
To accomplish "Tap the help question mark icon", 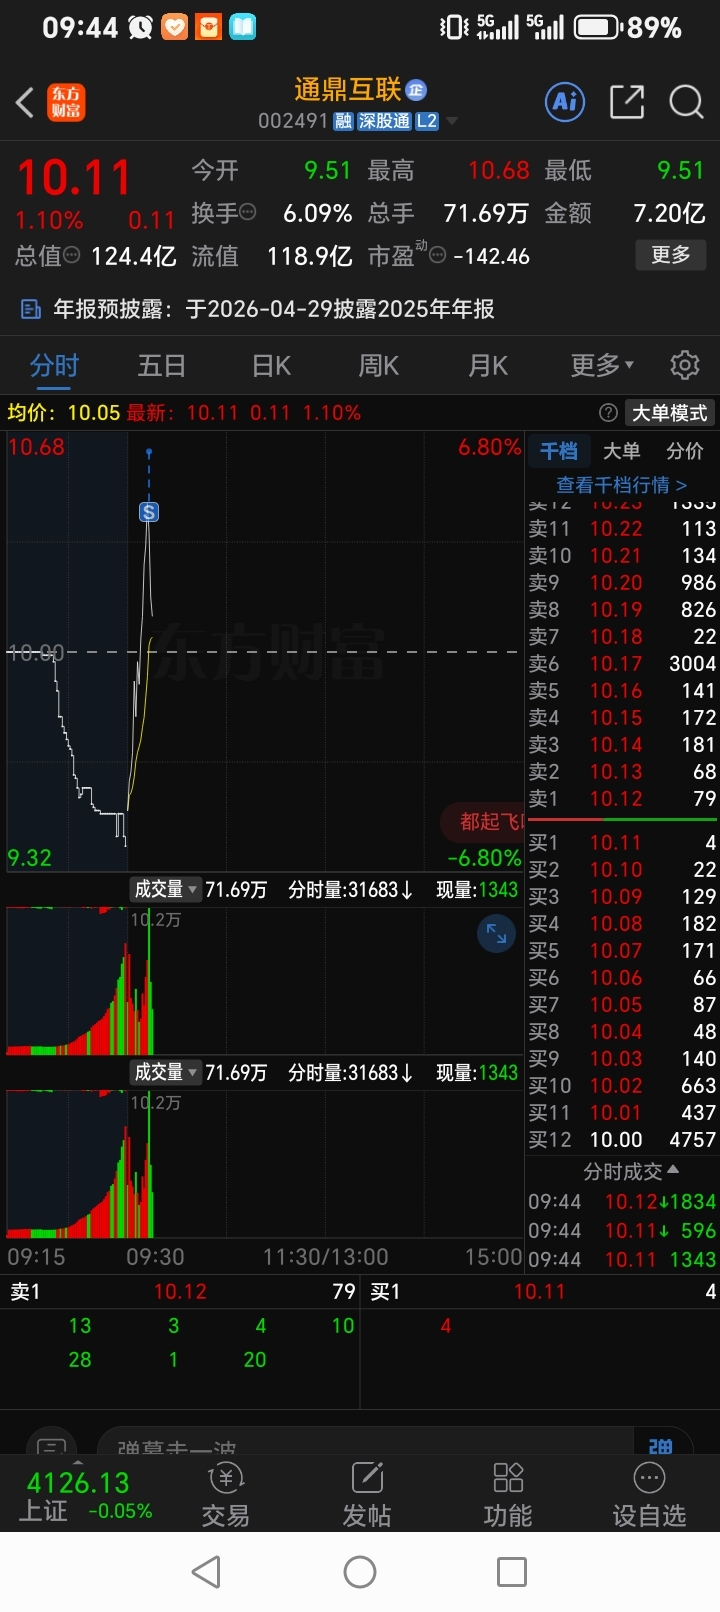I will point(608,412).
